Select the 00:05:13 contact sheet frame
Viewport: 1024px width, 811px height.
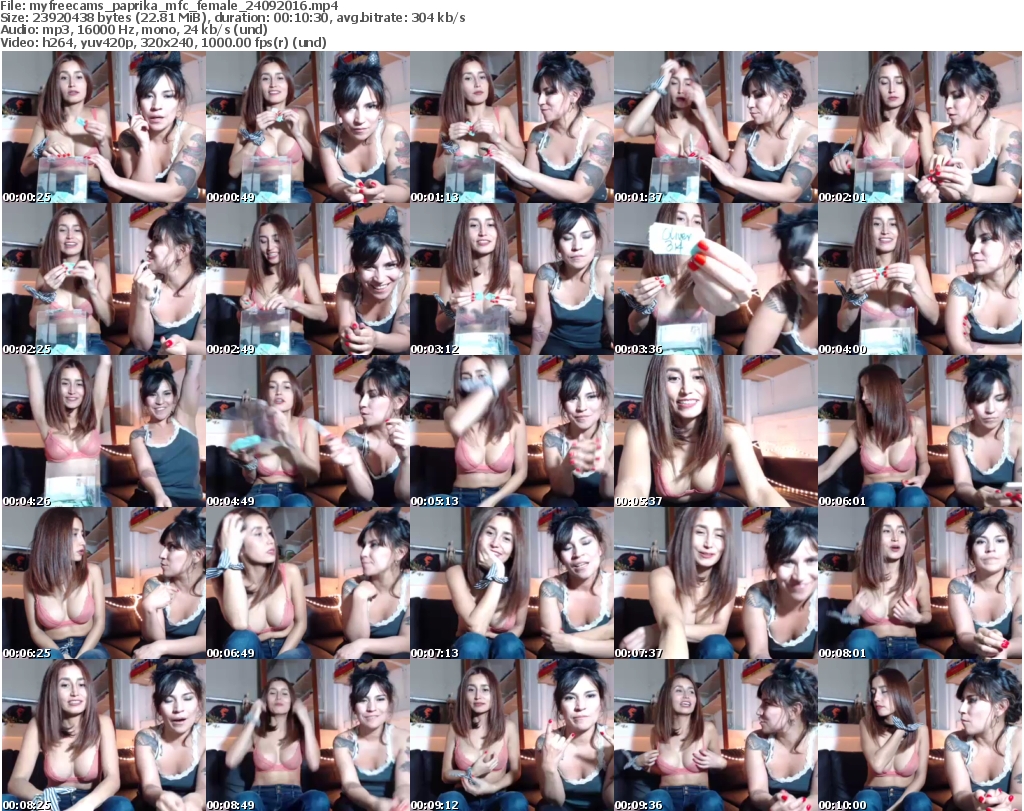point(511,432)
